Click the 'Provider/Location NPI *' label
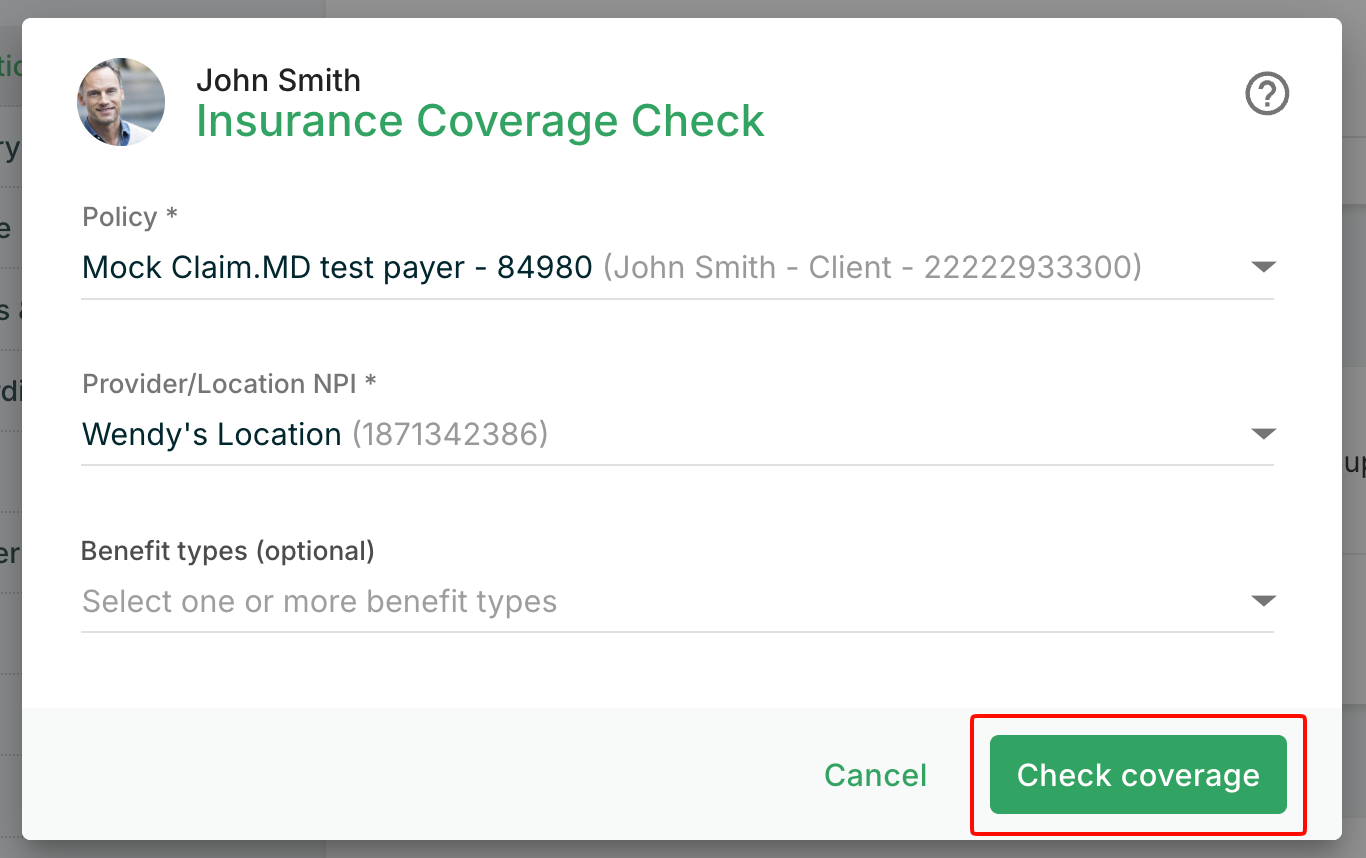This screenshot has height=858, width=1366. (x=229, y=384)
